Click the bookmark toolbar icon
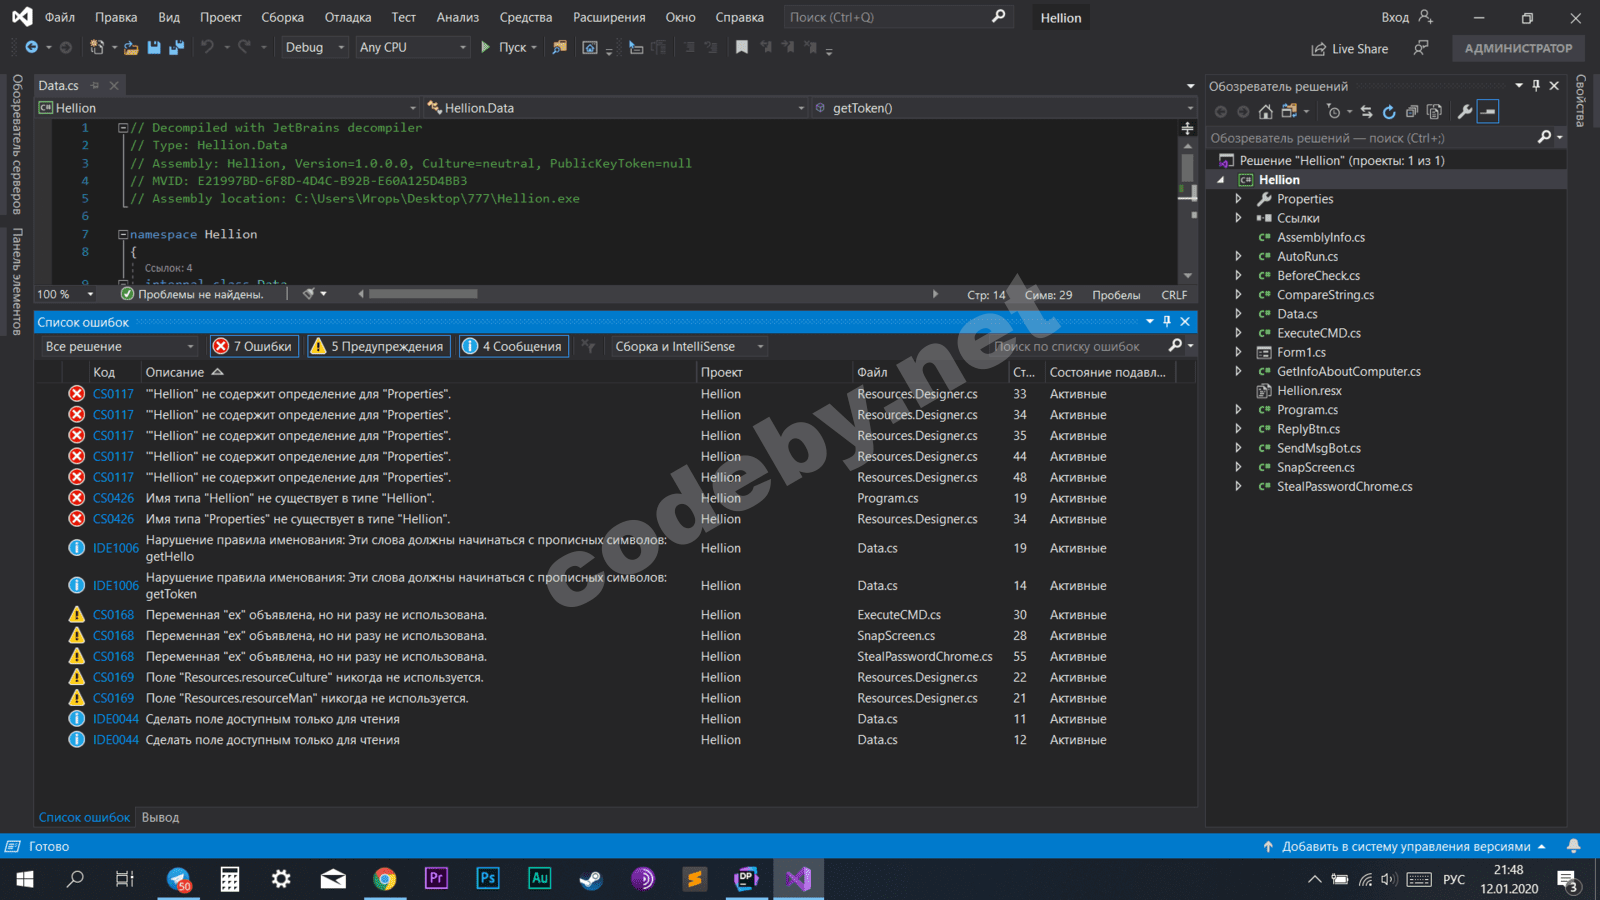This screenshot has width=1600, height=900. click(742, 47)
